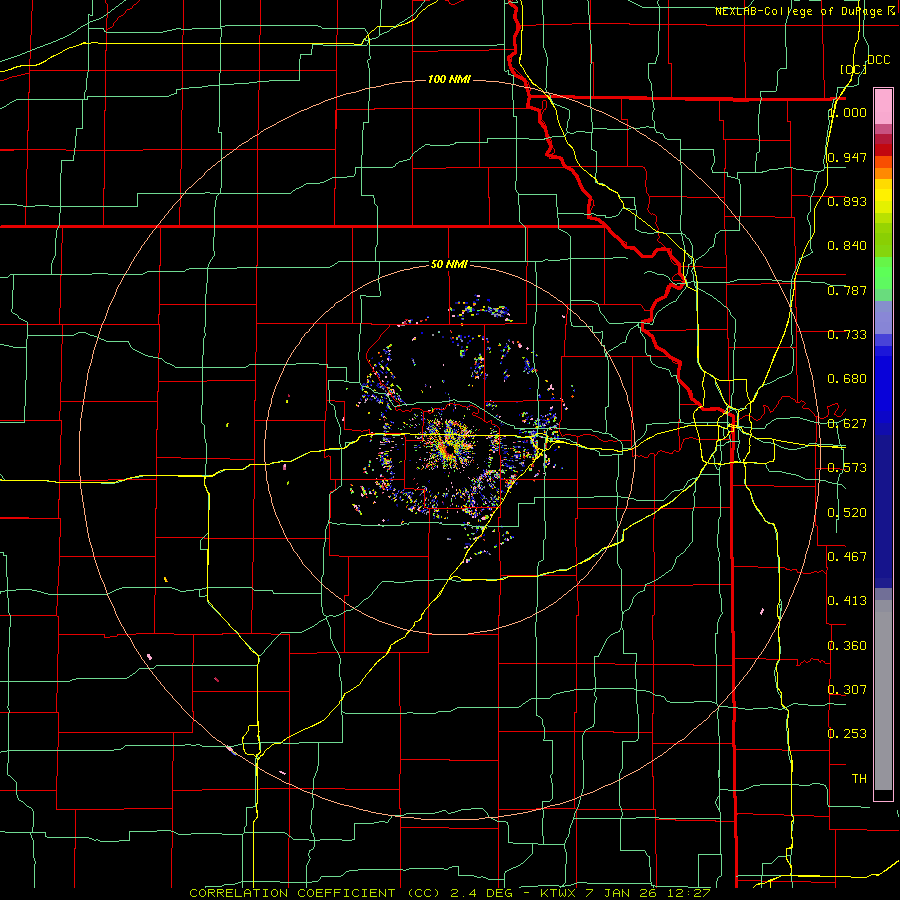Click the 0.840 scale value
900x900 pixels.
coord(847,246)
